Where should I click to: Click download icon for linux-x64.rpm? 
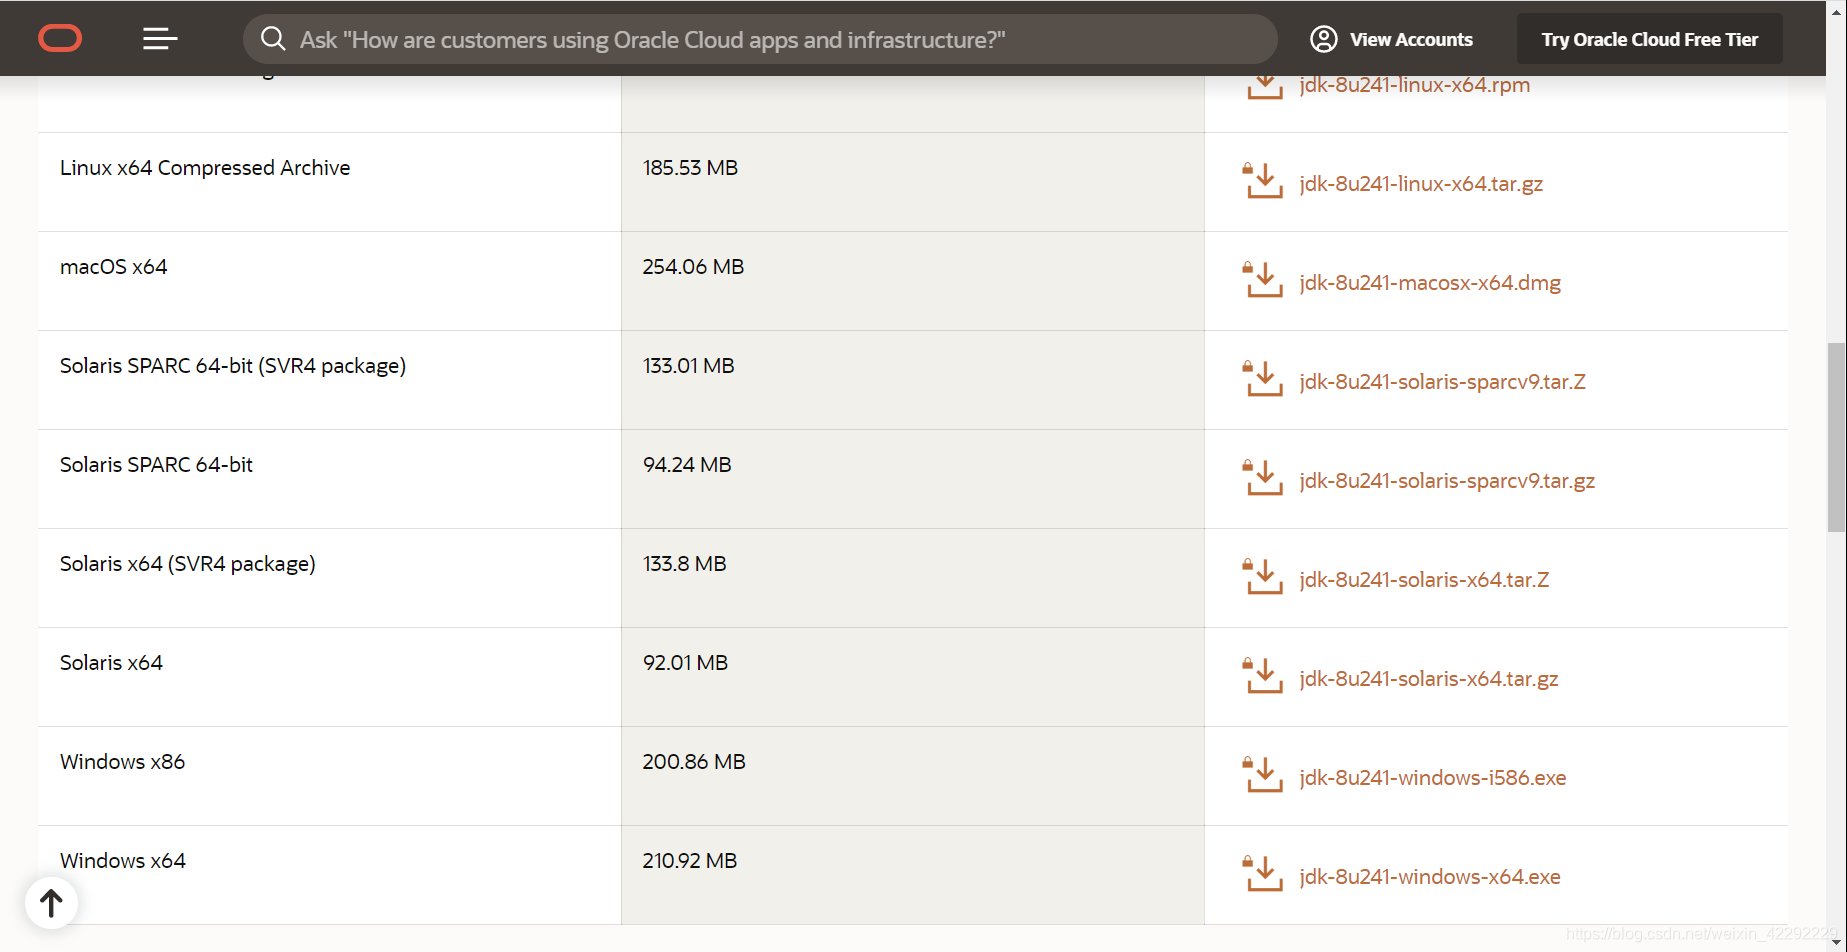tap(1264, 88)
